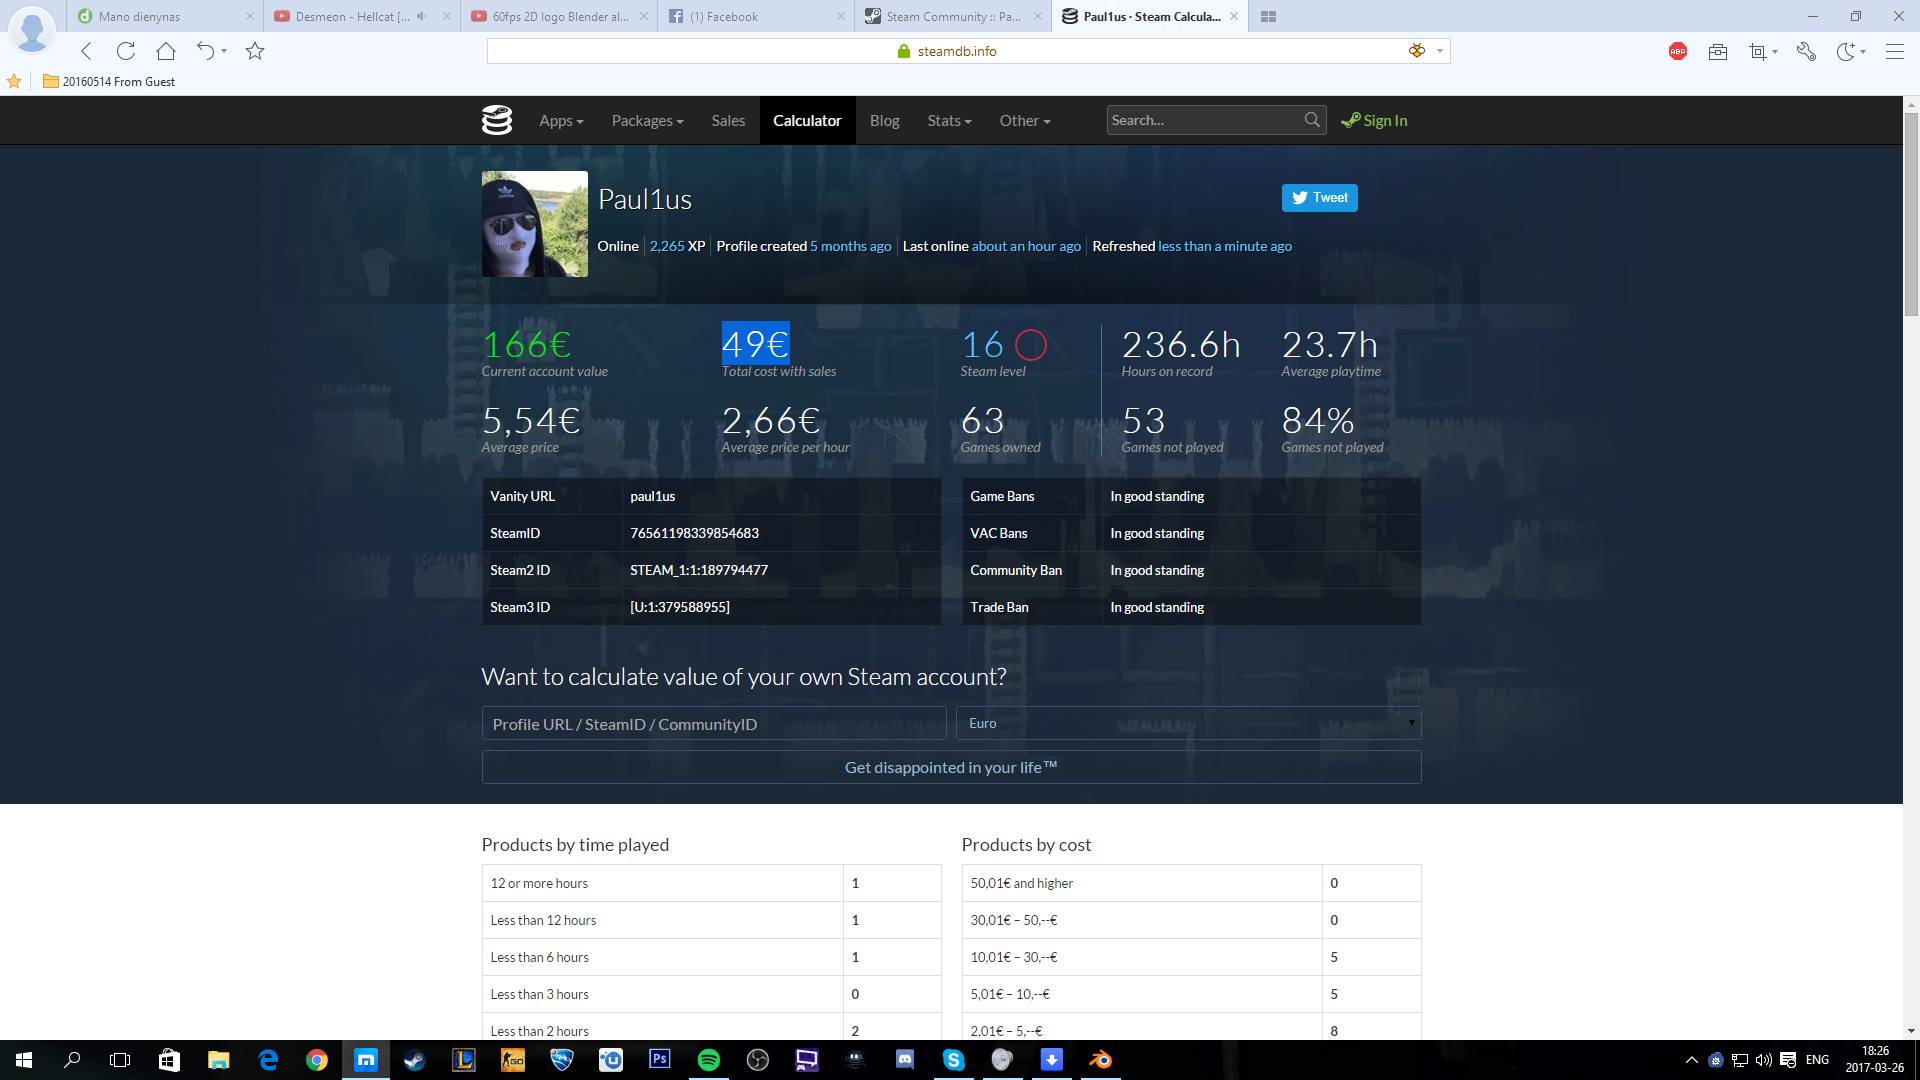
Task: Open the Euro currency dropdown
Action: (1188, 723)
